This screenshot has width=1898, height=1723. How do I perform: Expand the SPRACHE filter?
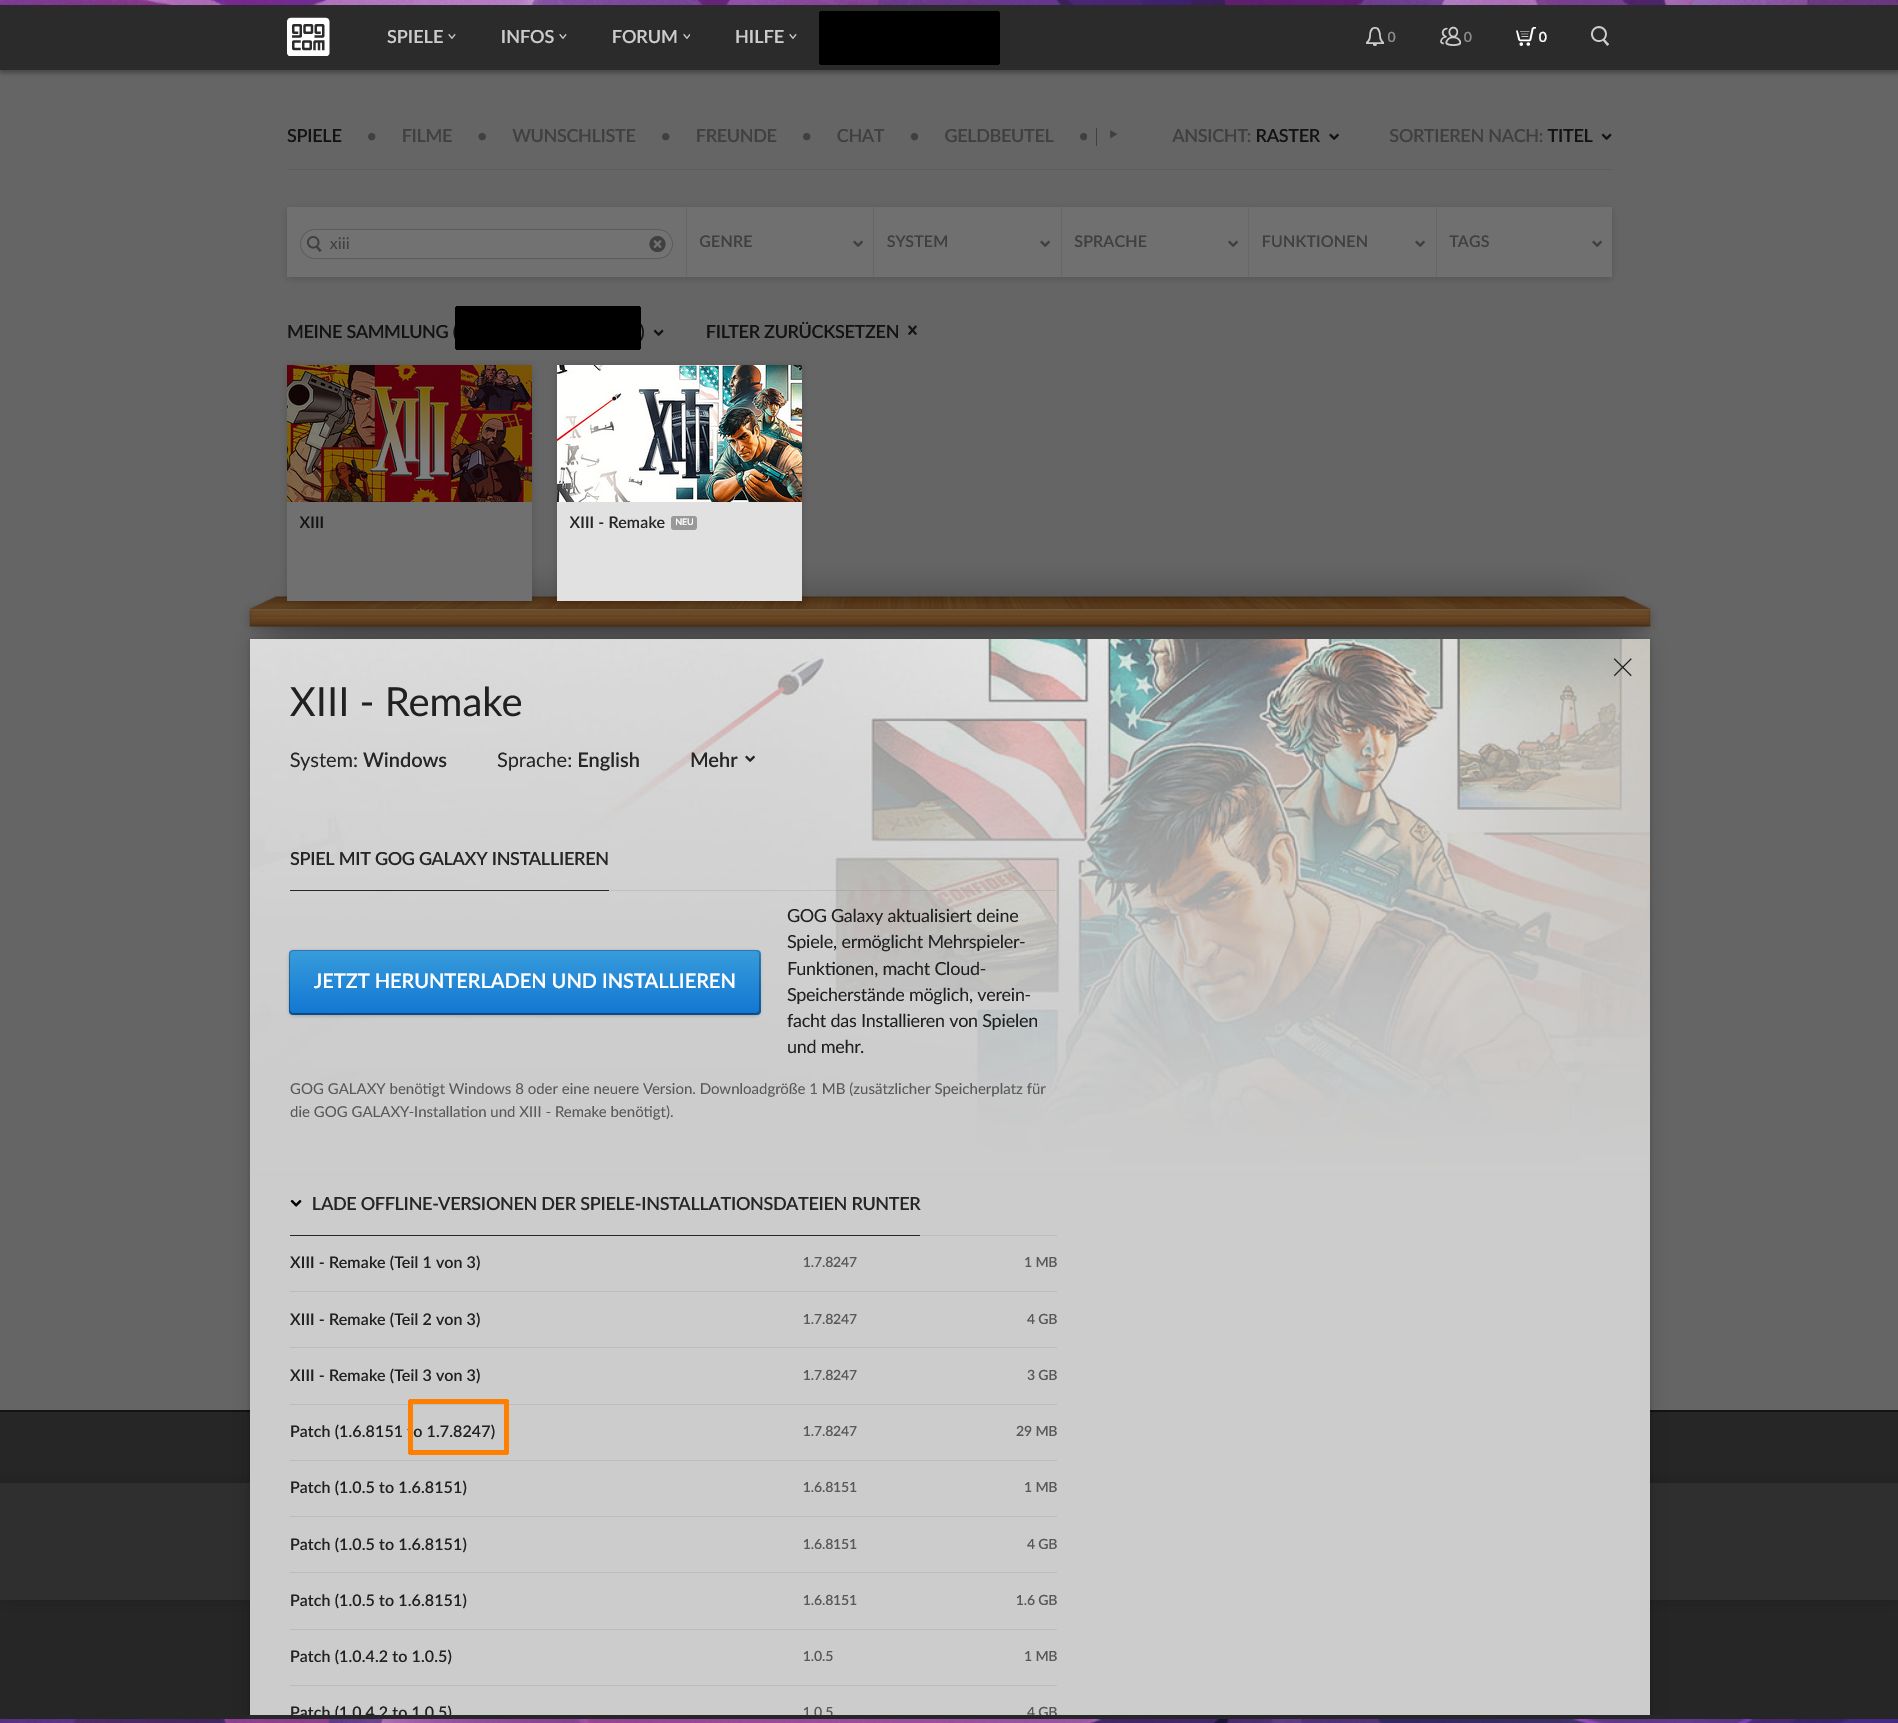(x=1155, y=242)
